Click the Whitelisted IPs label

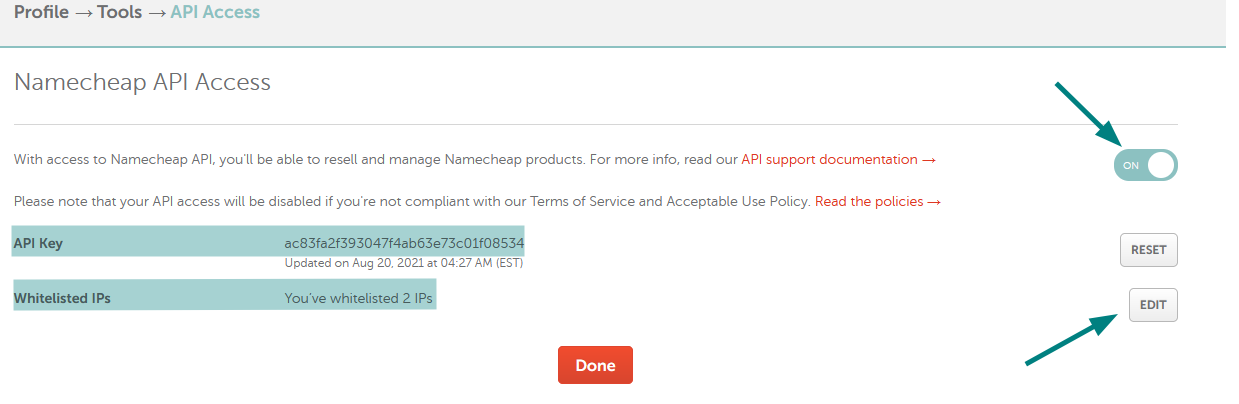point(62,298)
